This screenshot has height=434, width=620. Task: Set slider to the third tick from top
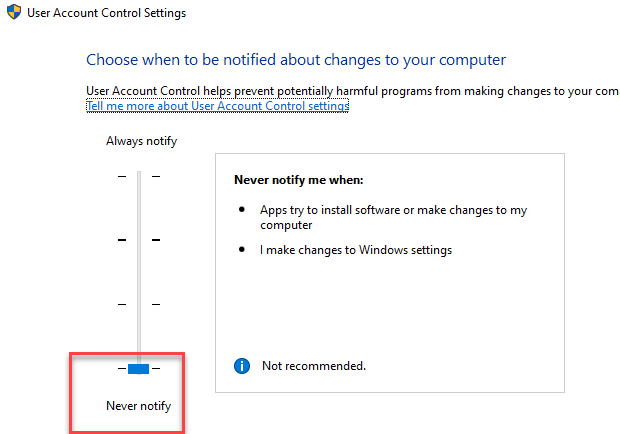point(139,304)
